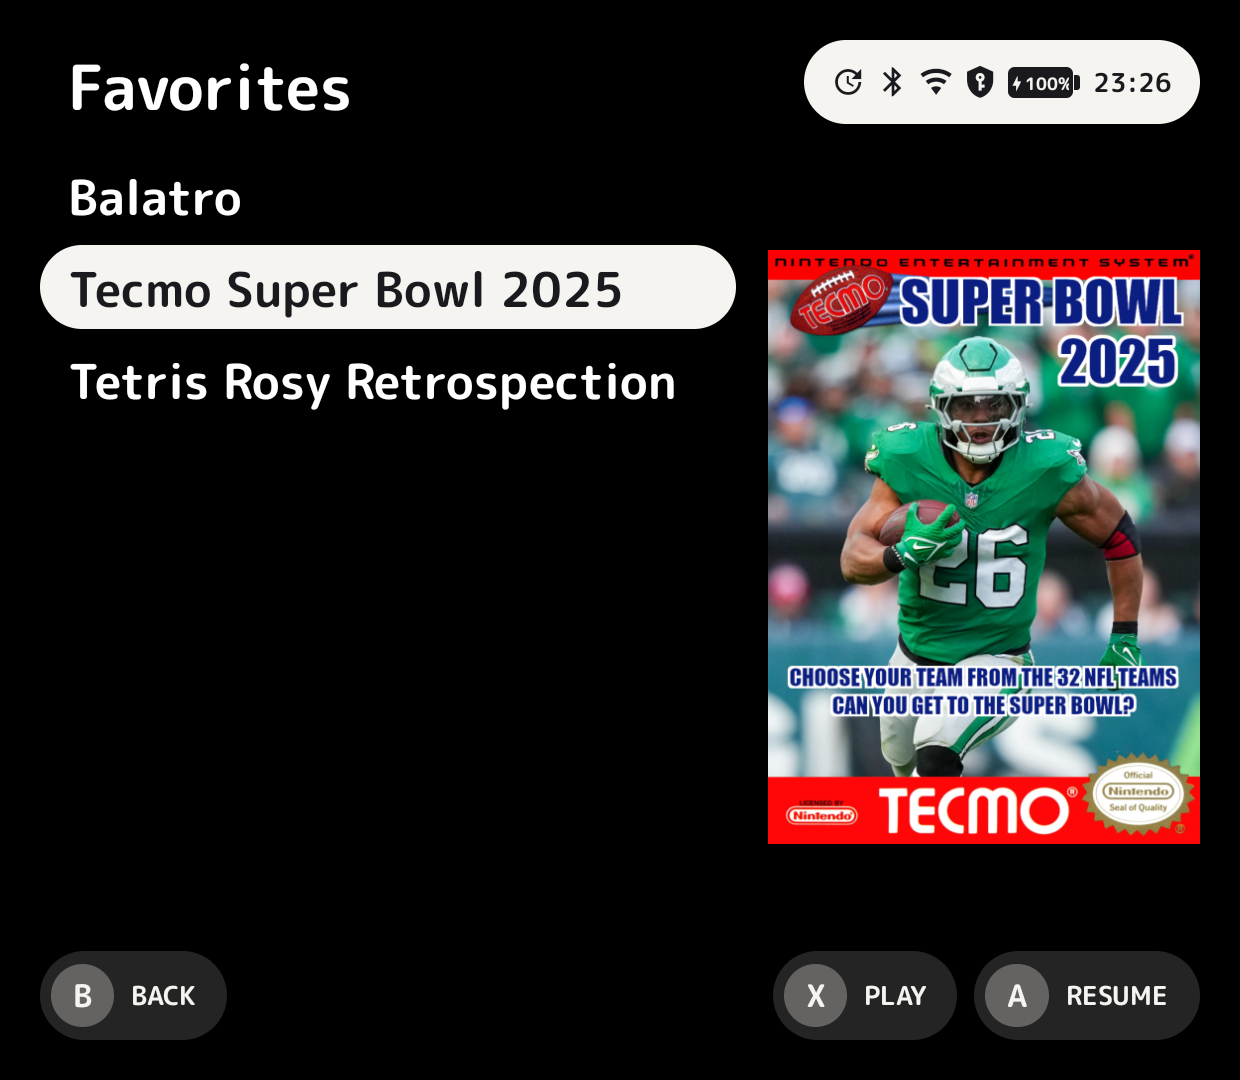The width and height of the screenshot is (1240, 1080).
Task: Choose Tetris Rosy Retrospection from list
Action: (x=373, y=383)
